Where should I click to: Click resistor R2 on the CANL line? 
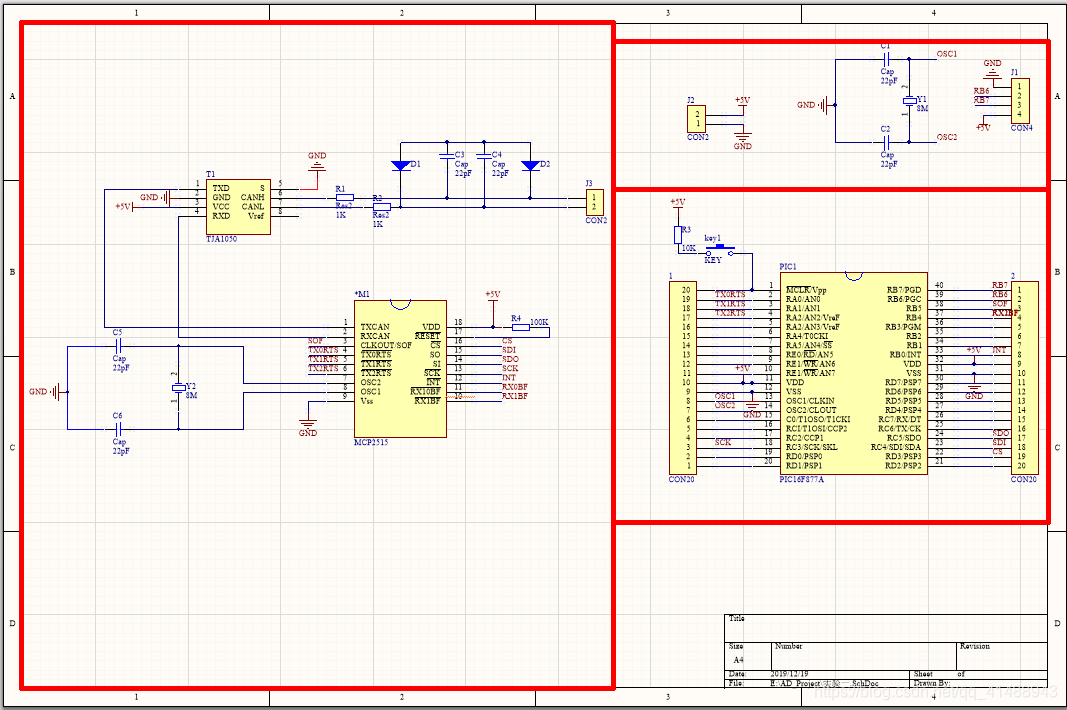[382, 207]
